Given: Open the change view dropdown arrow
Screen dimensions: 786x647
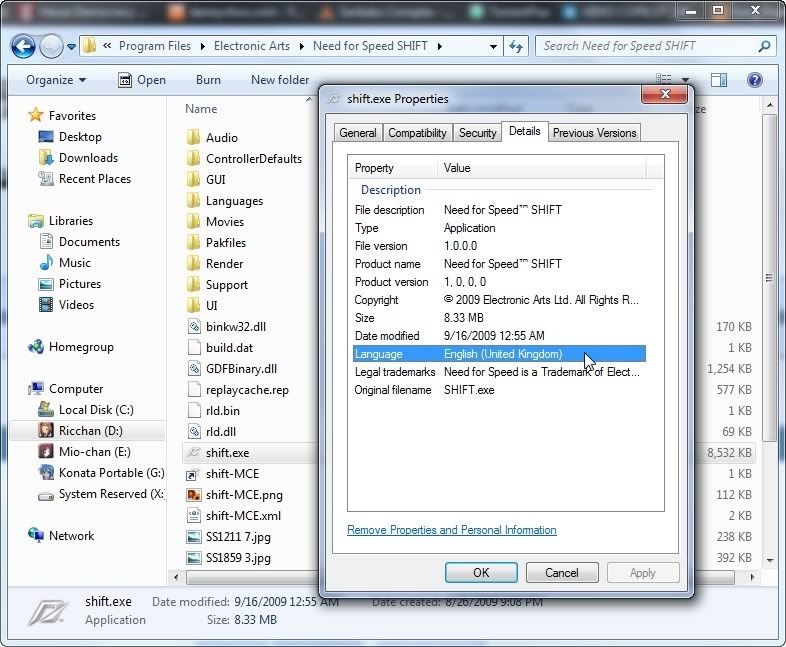Looking at the screenshot, I should point(686,80).
